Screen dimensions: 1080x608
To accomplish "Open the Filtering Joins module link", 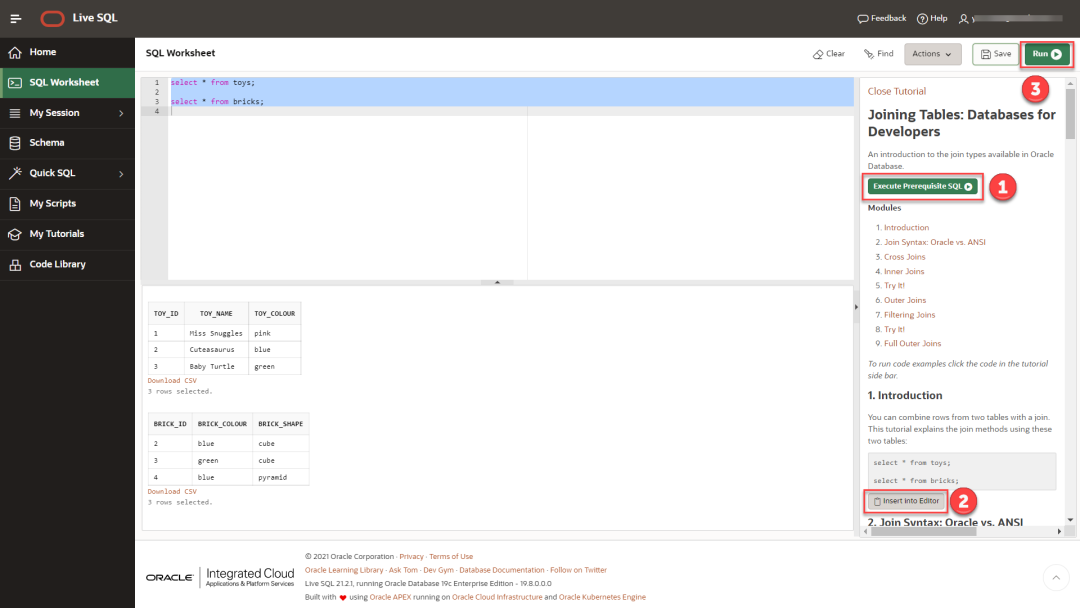I will [x=909, y=315].
